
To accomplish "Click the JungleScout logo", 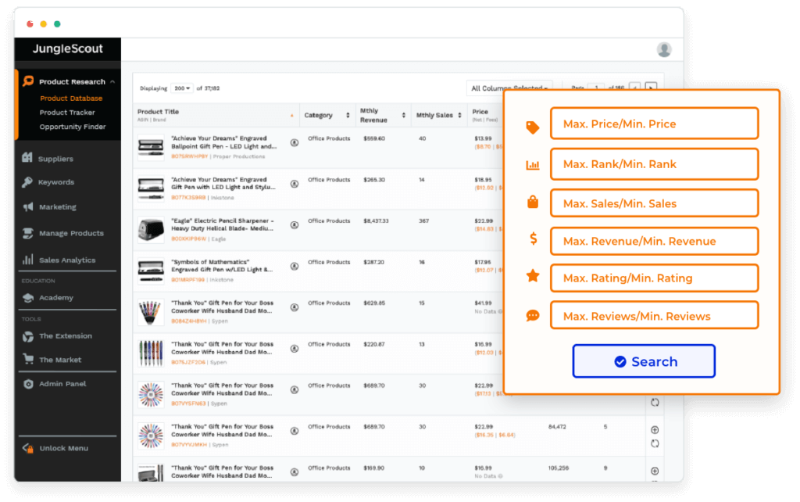I will point(68,49).
